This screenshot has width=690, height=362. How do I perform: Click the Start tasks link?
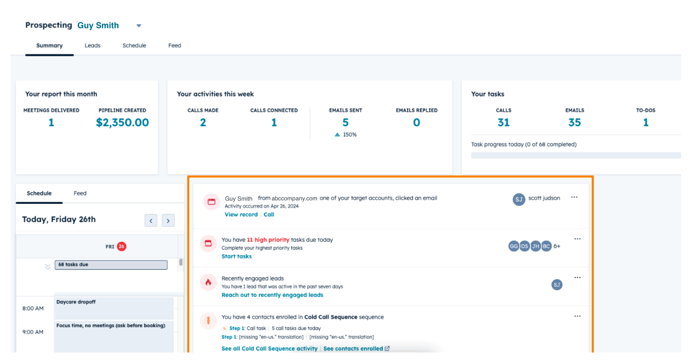237,256
